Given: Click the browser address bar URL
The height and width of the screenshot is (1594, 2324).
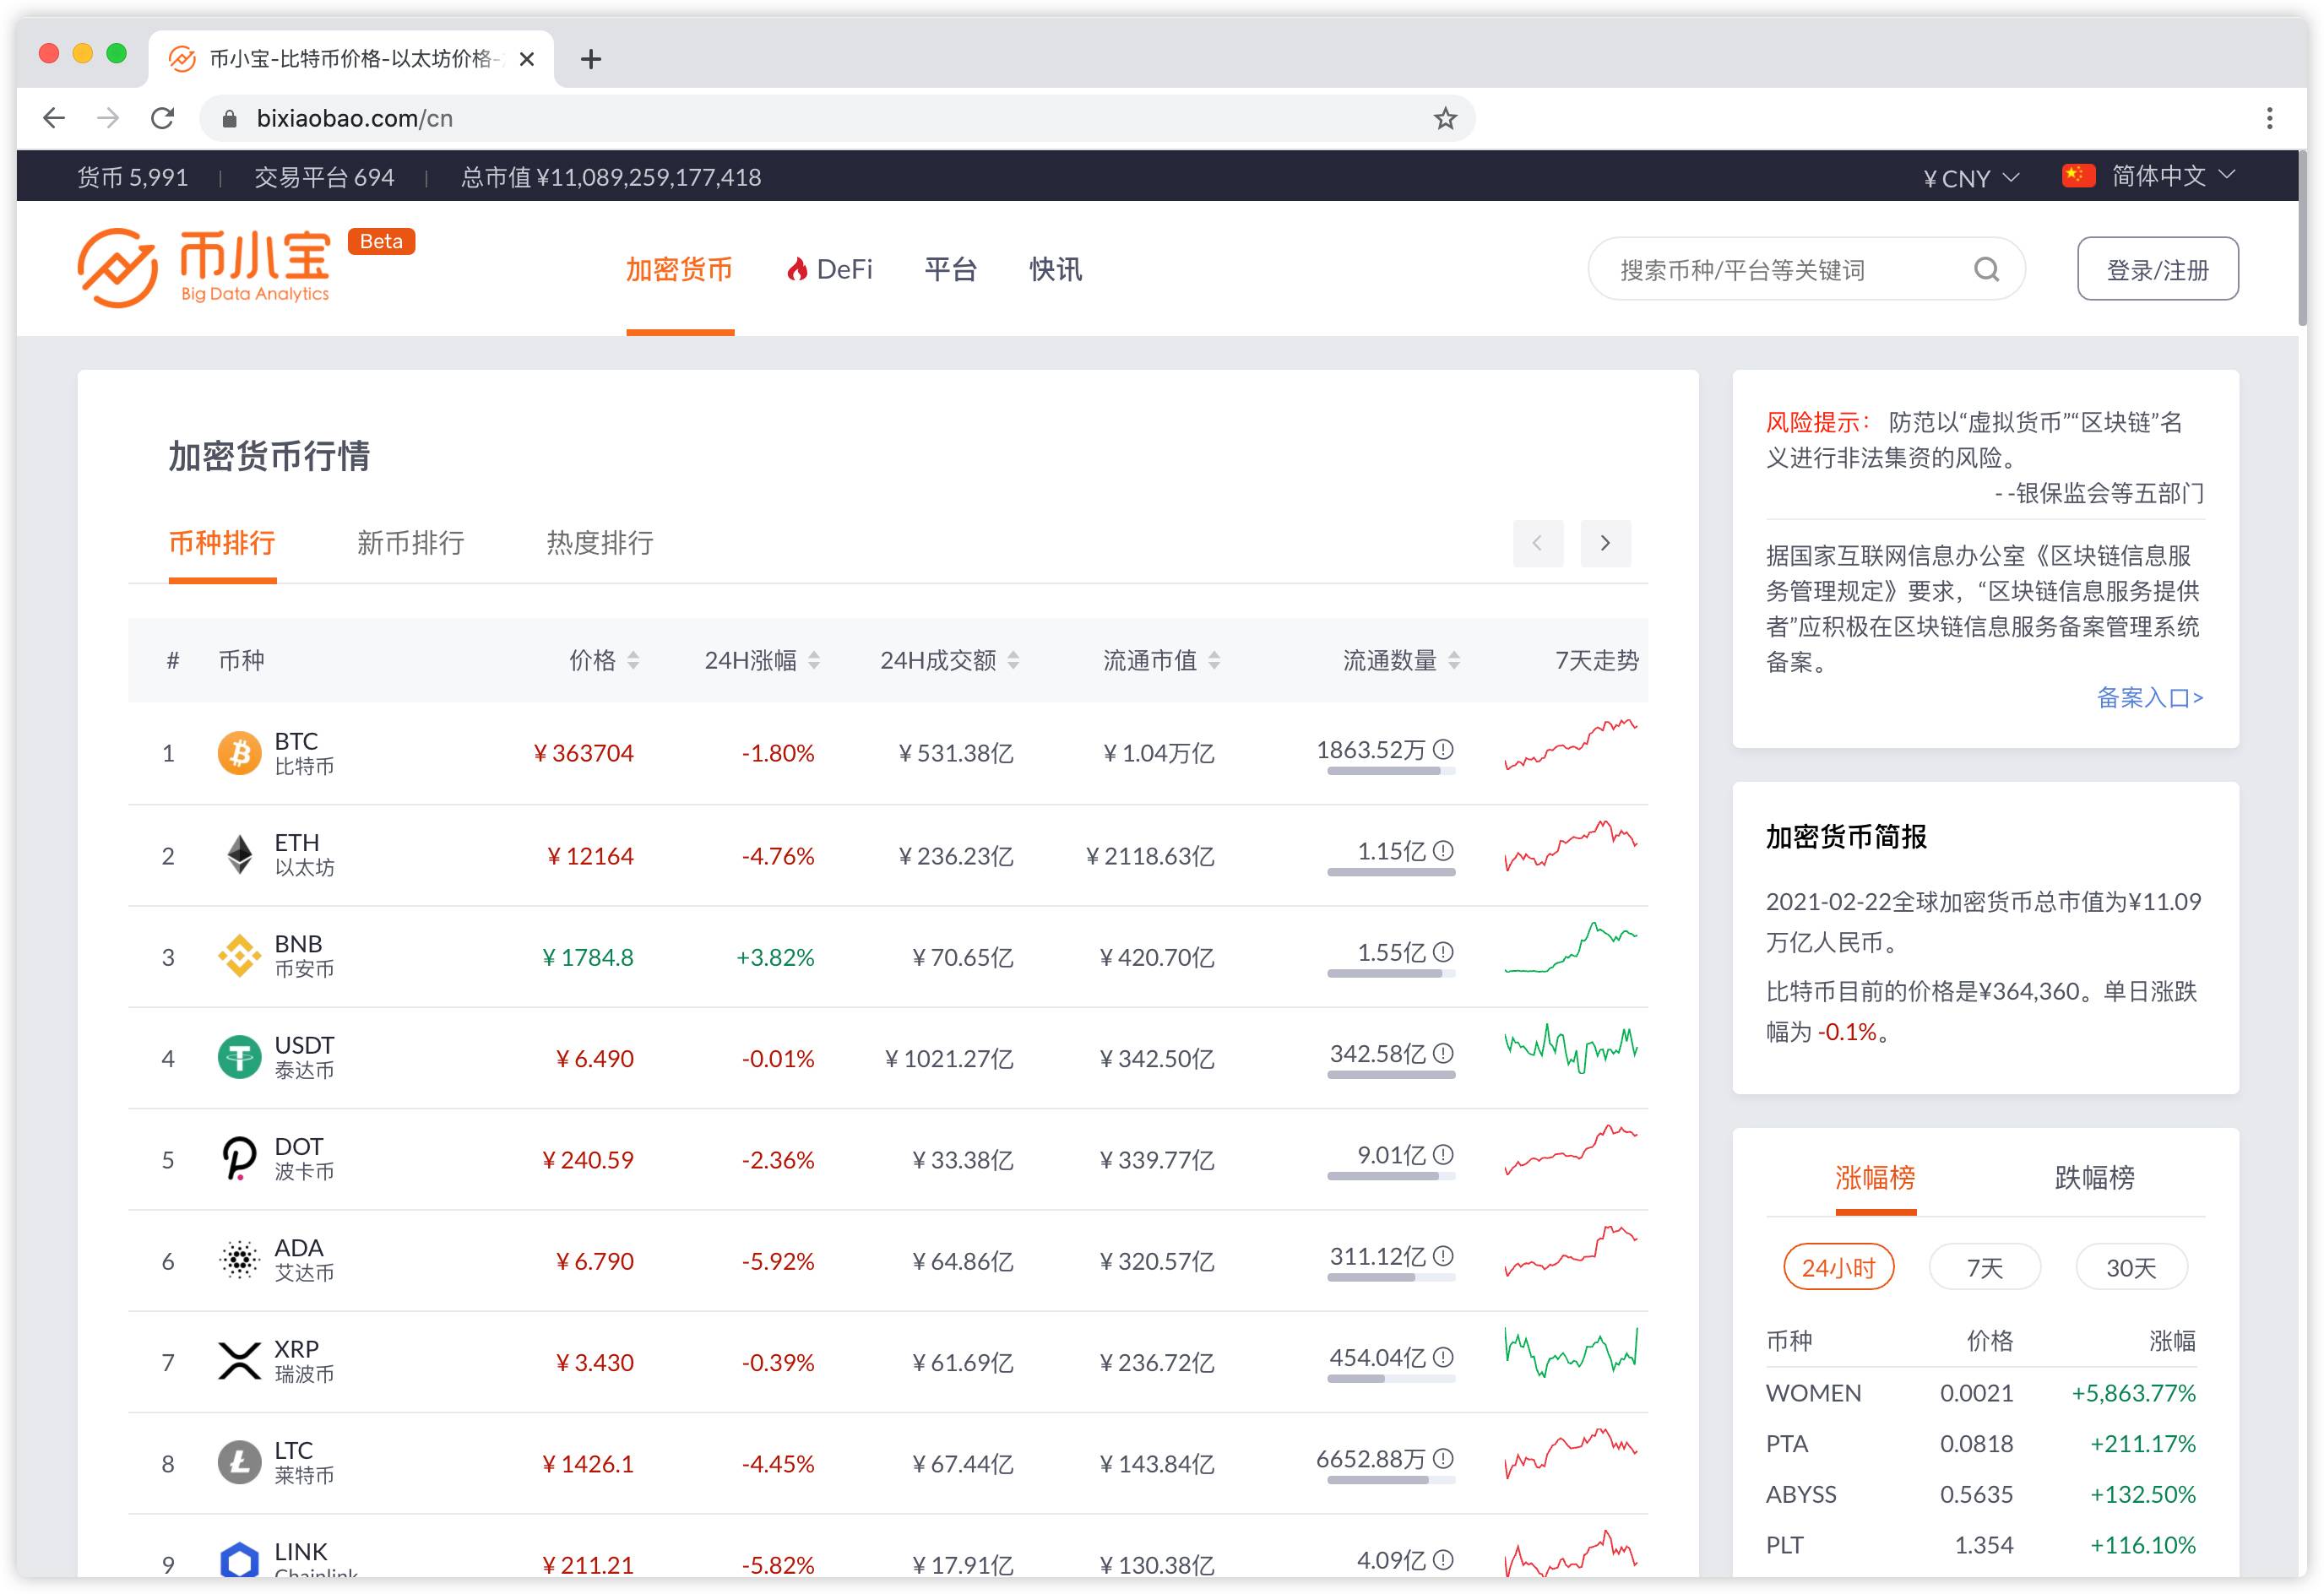Looking at the screenshot, I should 354,118.
